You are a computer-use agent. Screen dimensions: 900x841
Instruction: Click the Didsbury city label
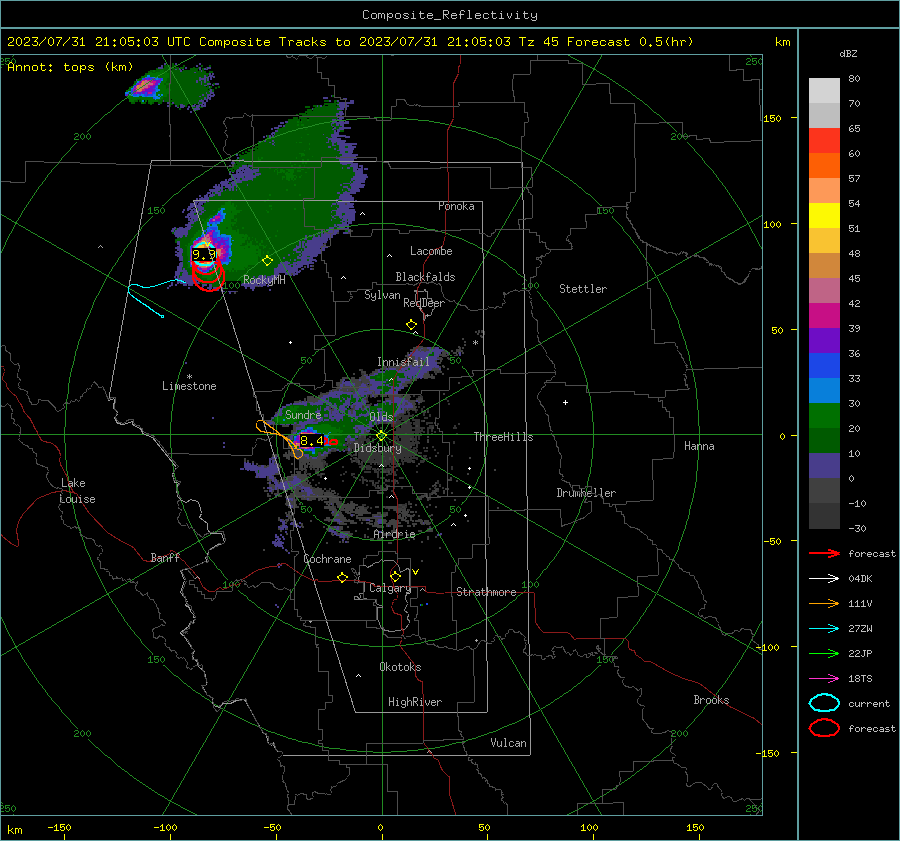(x=377, y=448)
